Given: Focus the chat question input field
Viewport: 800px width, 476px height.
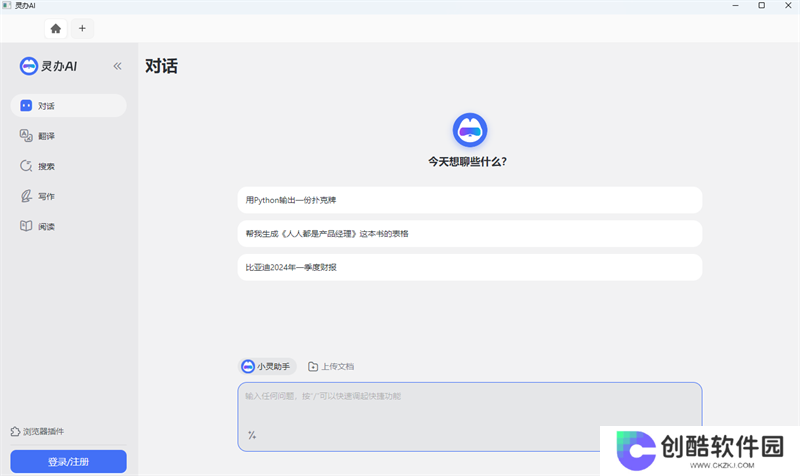Looking at the screenshot, I should (x=469, y=416).
